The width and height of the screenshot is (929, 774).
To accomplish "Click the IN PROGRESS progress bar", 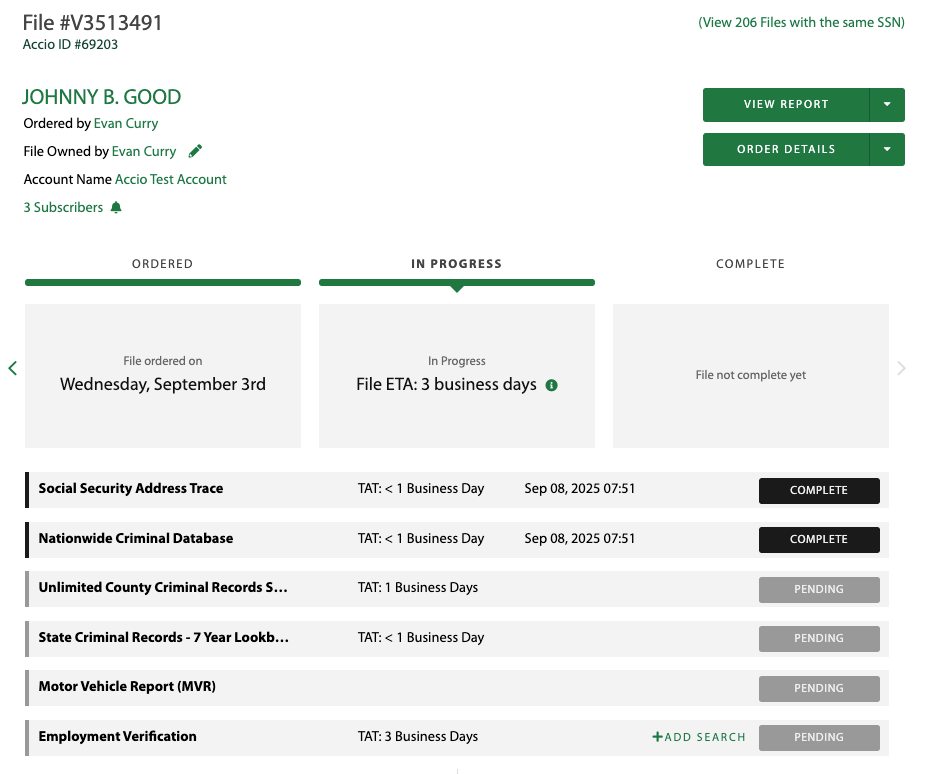I will (456, 283).
